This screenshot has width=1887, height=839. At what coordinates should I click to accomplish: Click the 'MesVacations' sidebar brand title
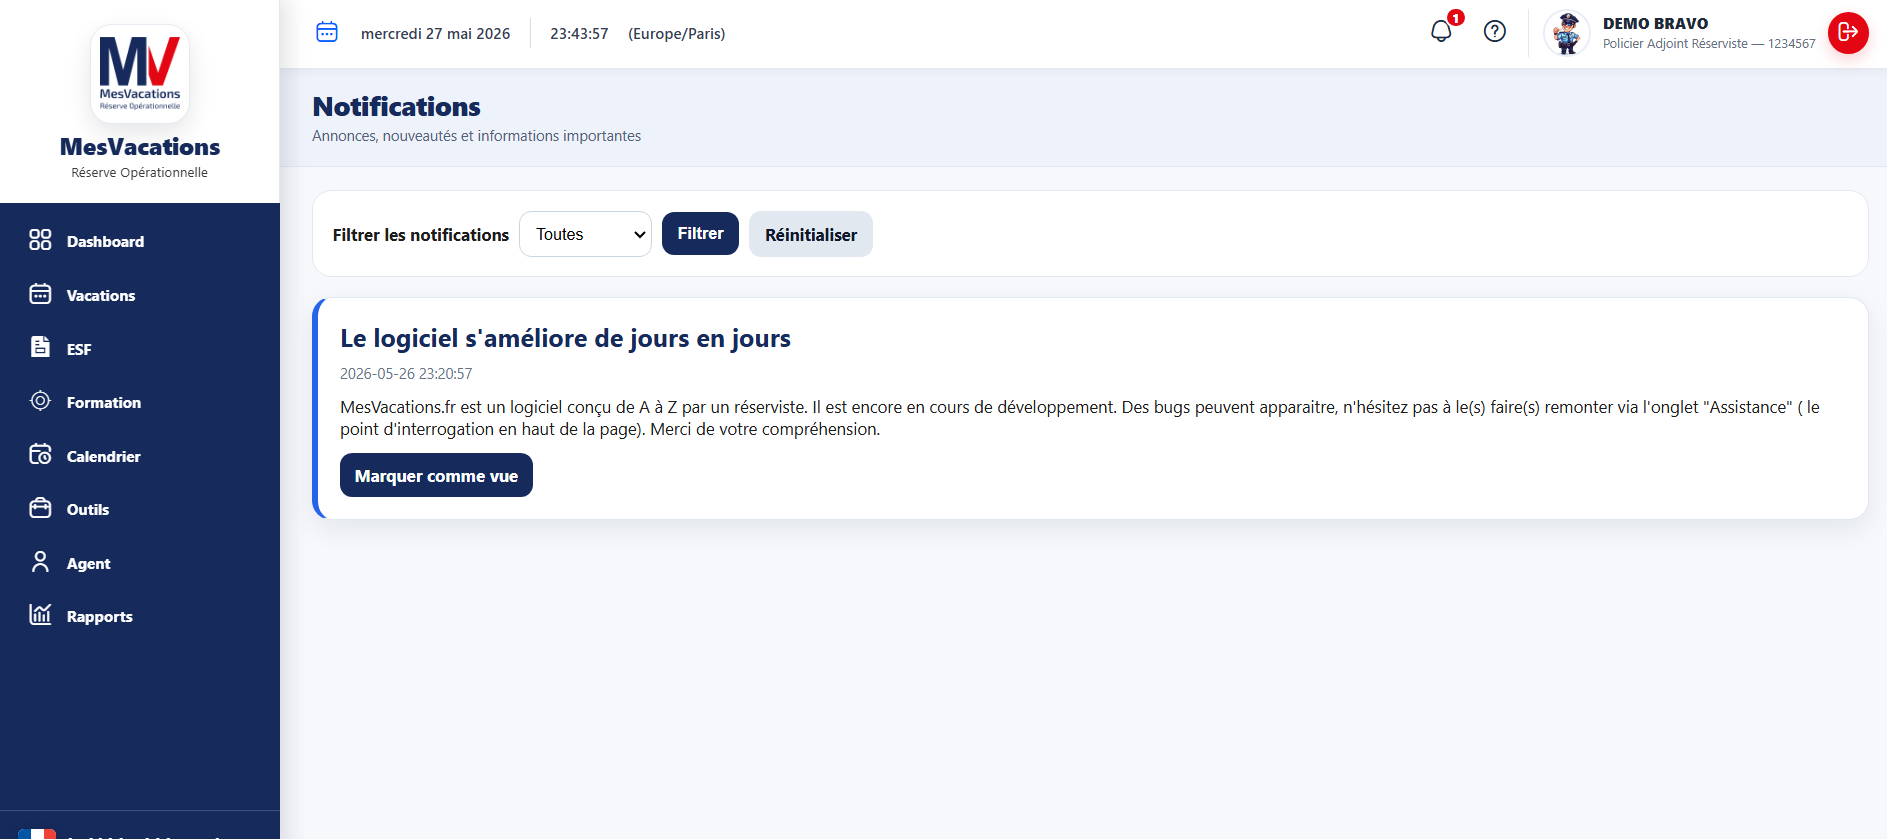[140, 146]
